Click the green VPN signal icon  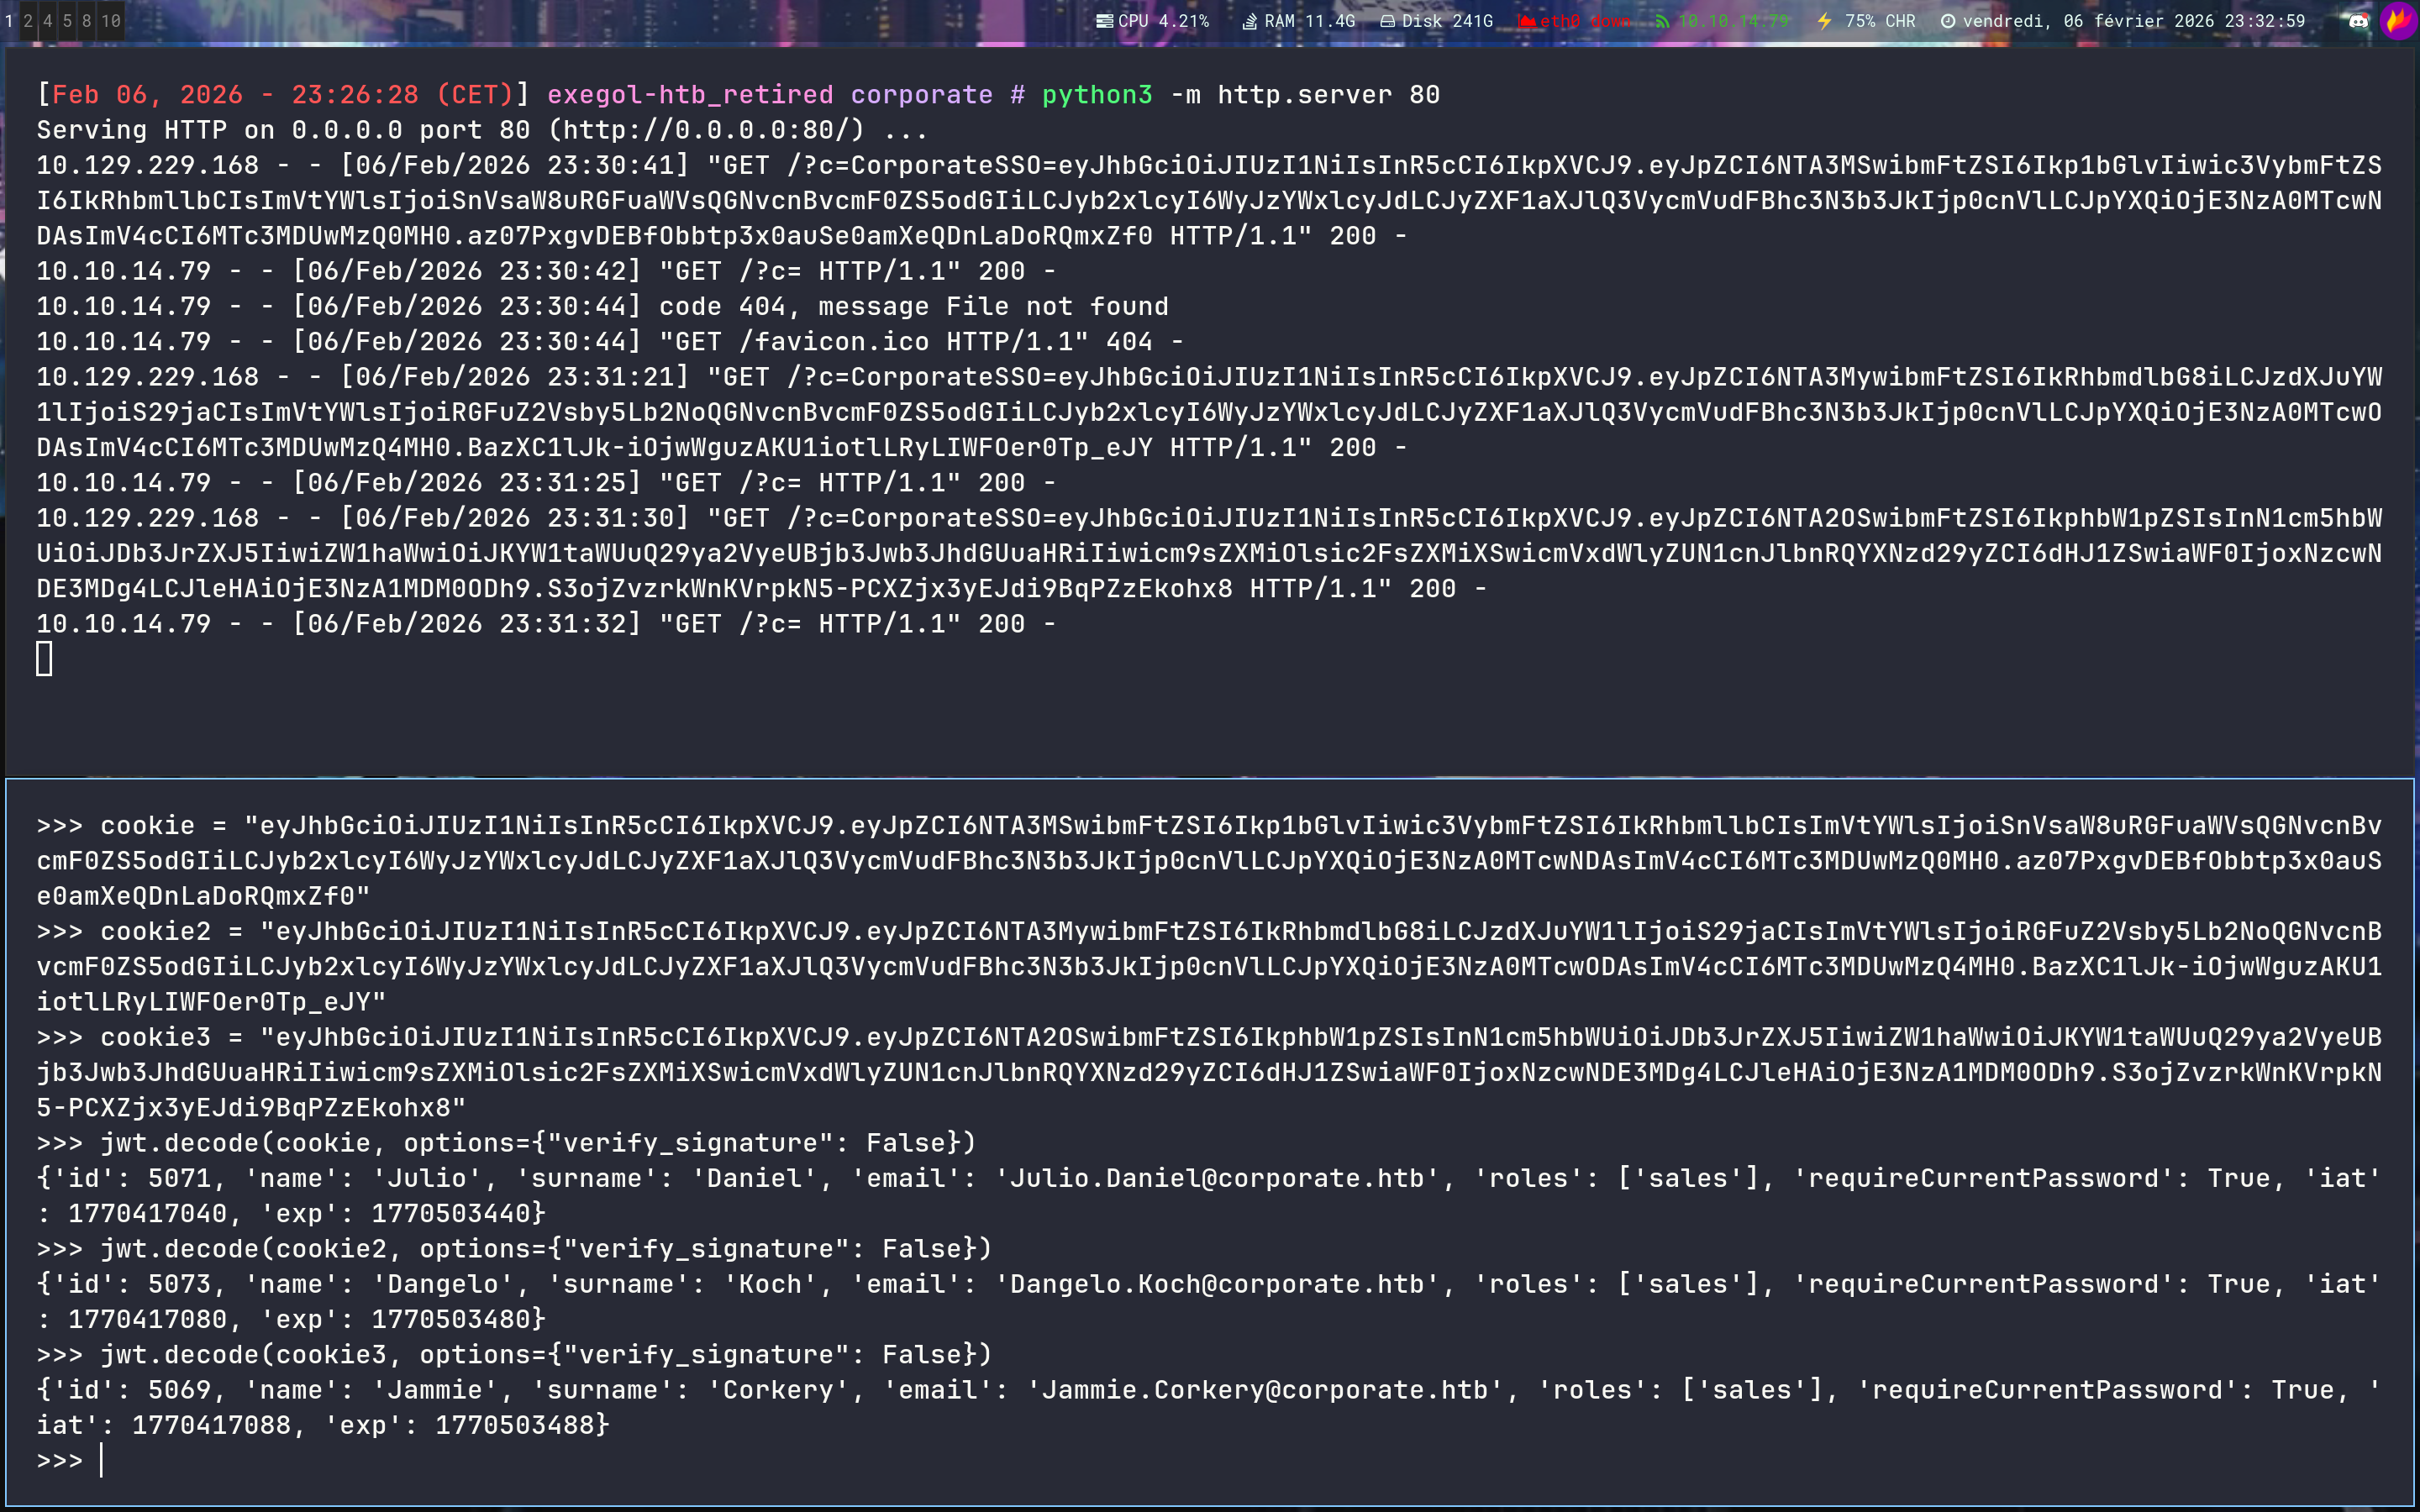pyautogui.click(x=1662, y=21)
